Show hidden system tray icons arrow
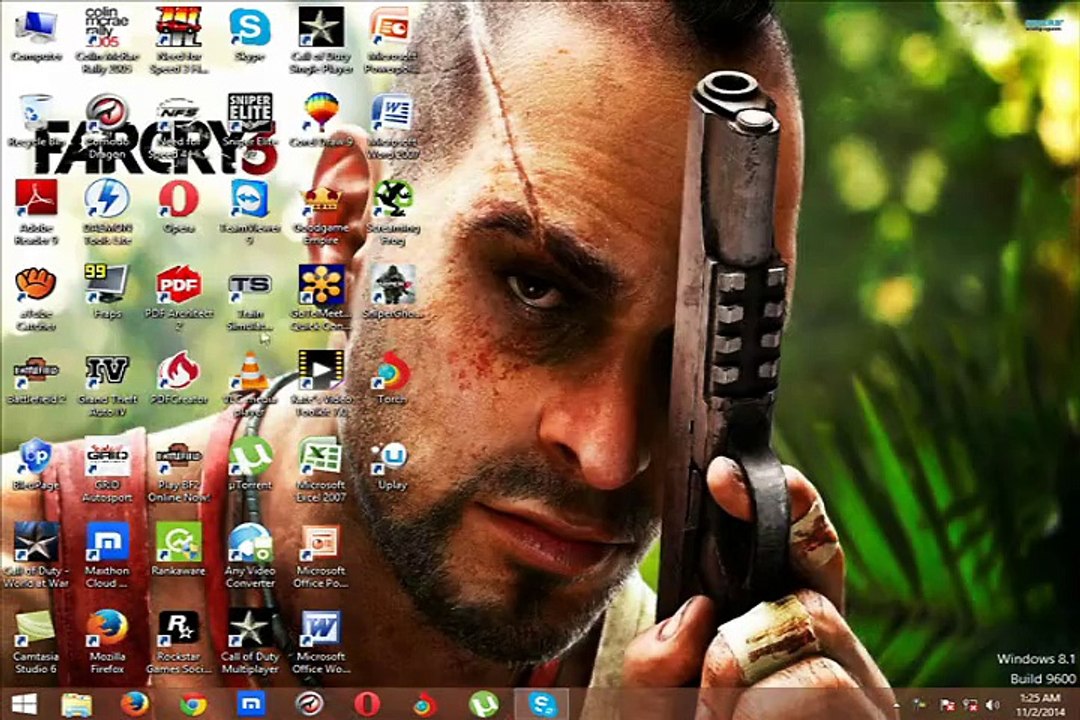The width and height of the screenshot is (1080, 720). tap(897, 705)
